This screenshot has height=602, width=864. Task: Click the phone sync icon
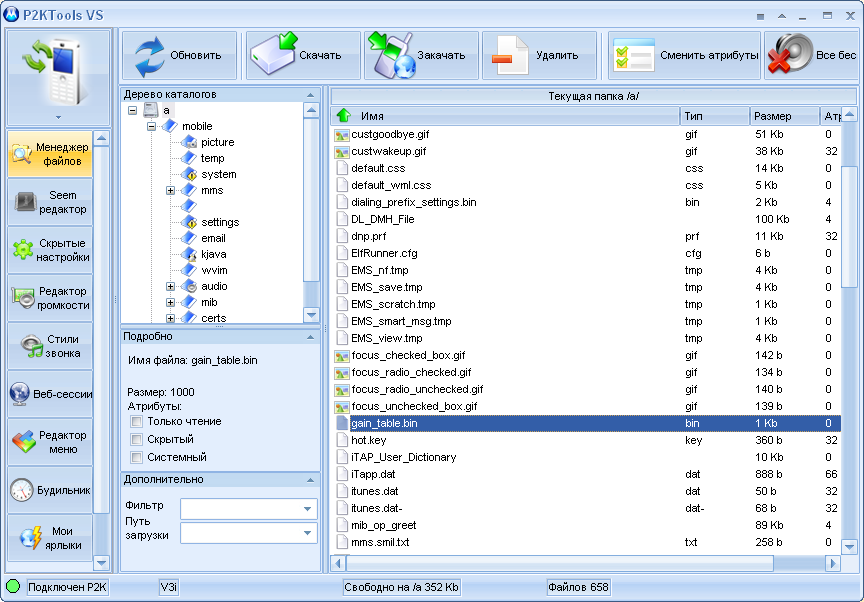[55, 72]
